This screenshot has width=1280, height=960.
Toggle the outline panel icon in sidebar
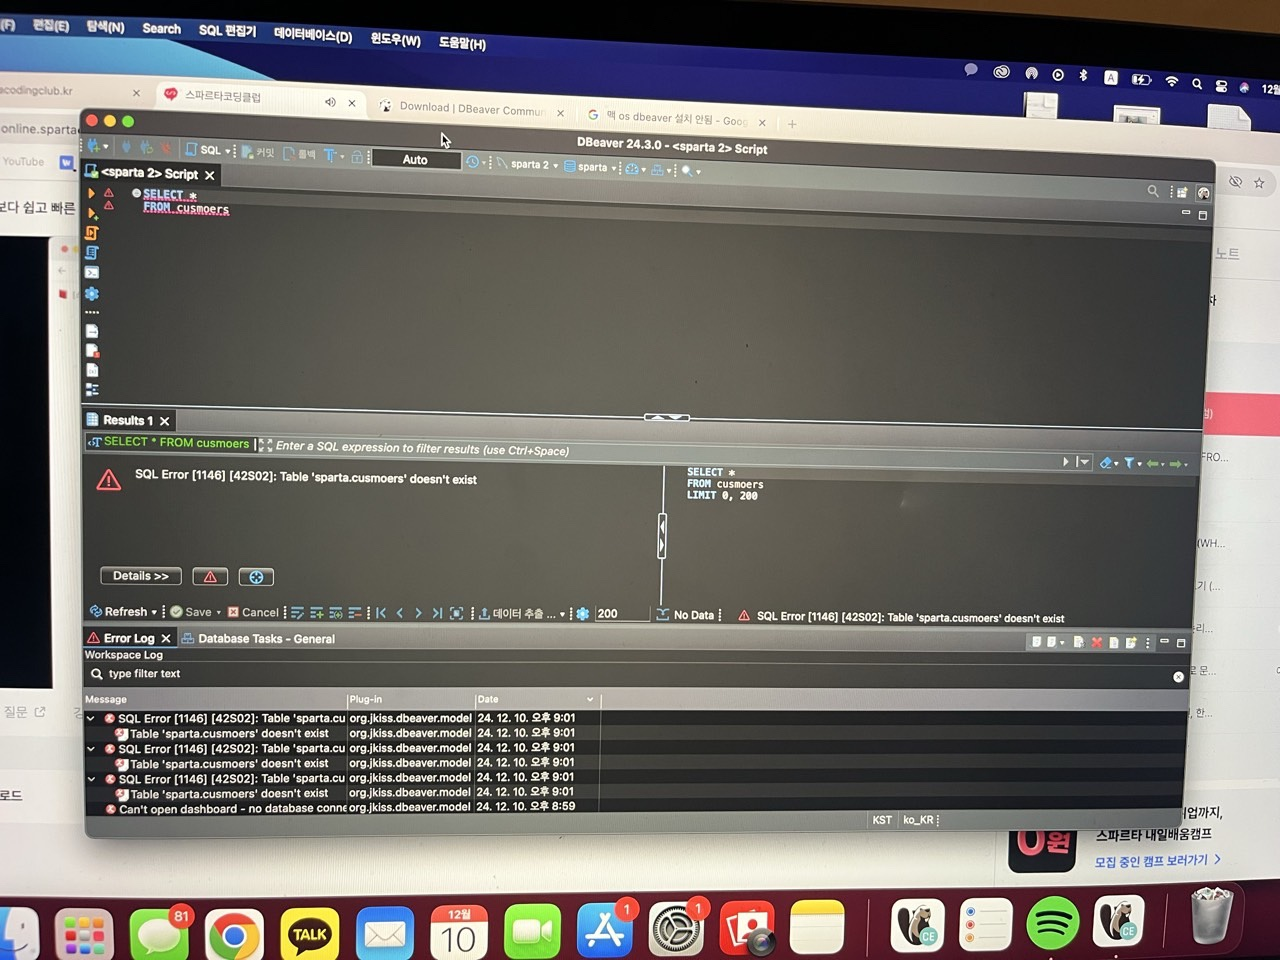pyautogui.click(x=92, y=390)
